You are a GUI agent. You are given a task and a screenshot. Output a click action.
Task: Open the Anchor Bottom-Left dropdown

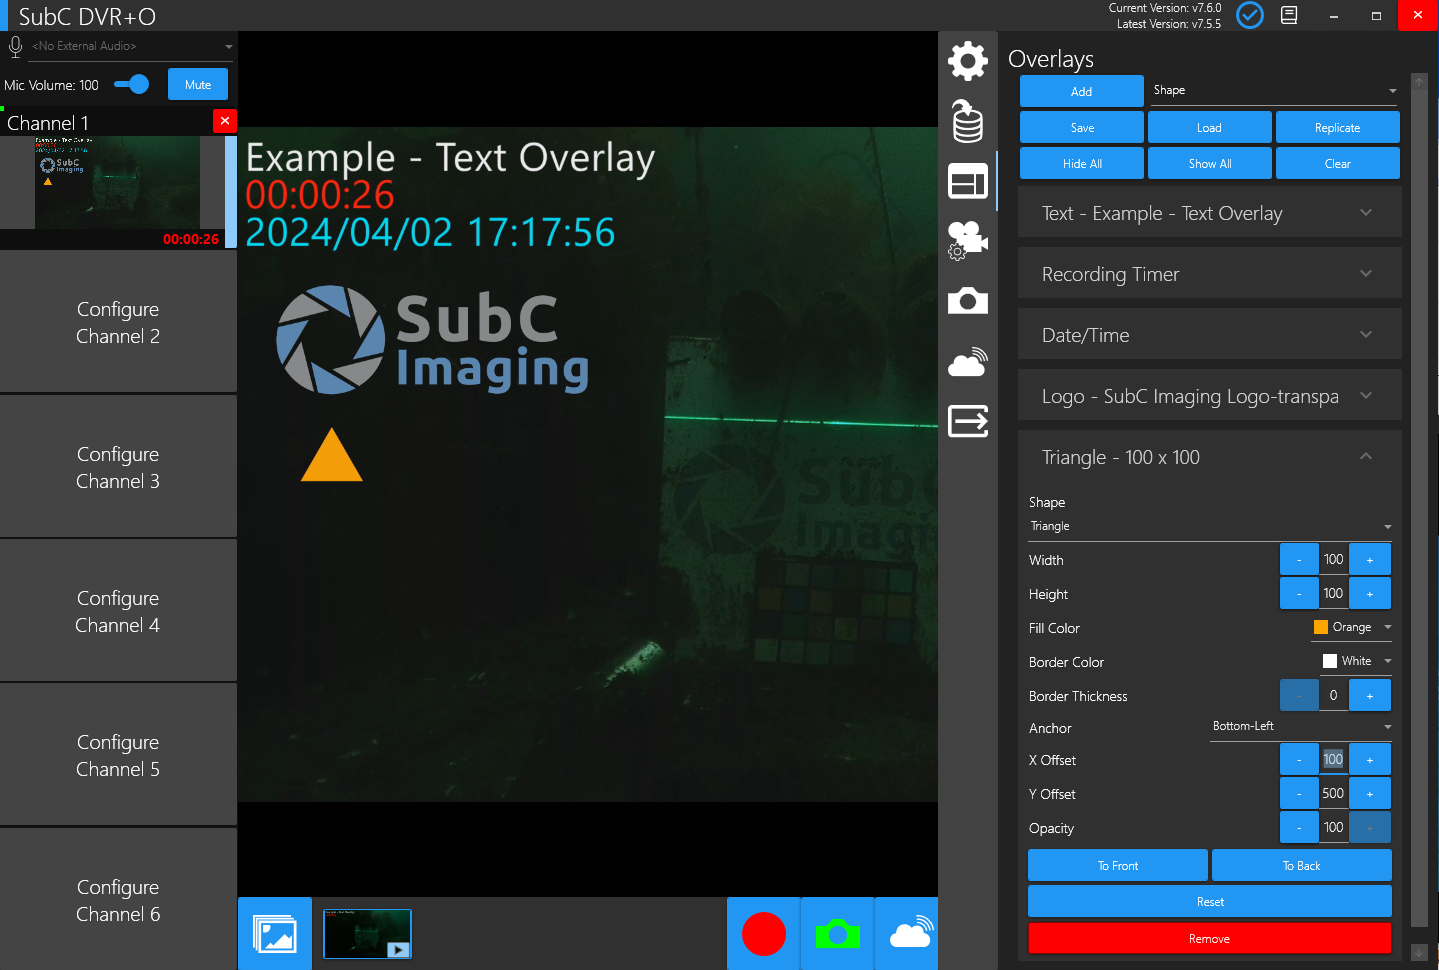point(1300,727)
